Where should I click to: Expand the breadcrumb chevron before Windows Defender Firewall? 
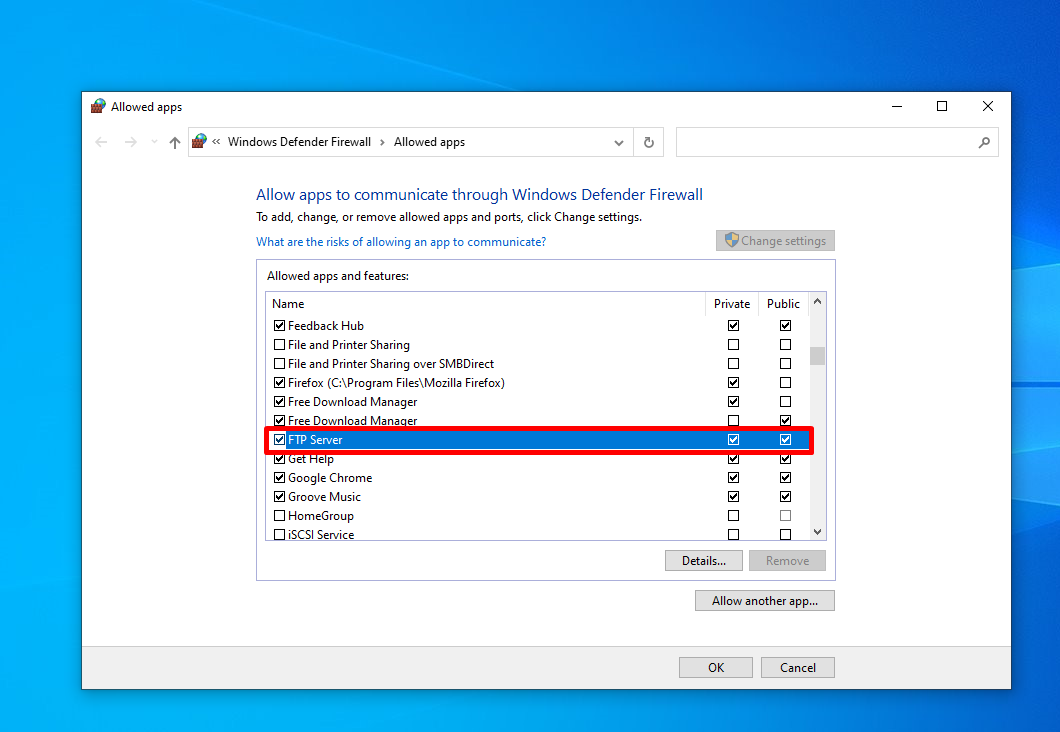point(216,142)
